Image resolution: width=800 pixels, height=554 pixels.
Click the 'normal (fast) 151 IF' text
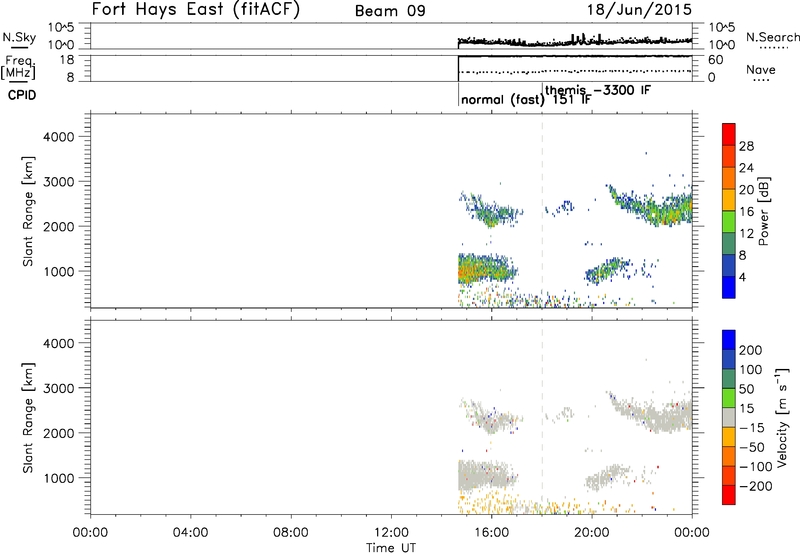526,99
